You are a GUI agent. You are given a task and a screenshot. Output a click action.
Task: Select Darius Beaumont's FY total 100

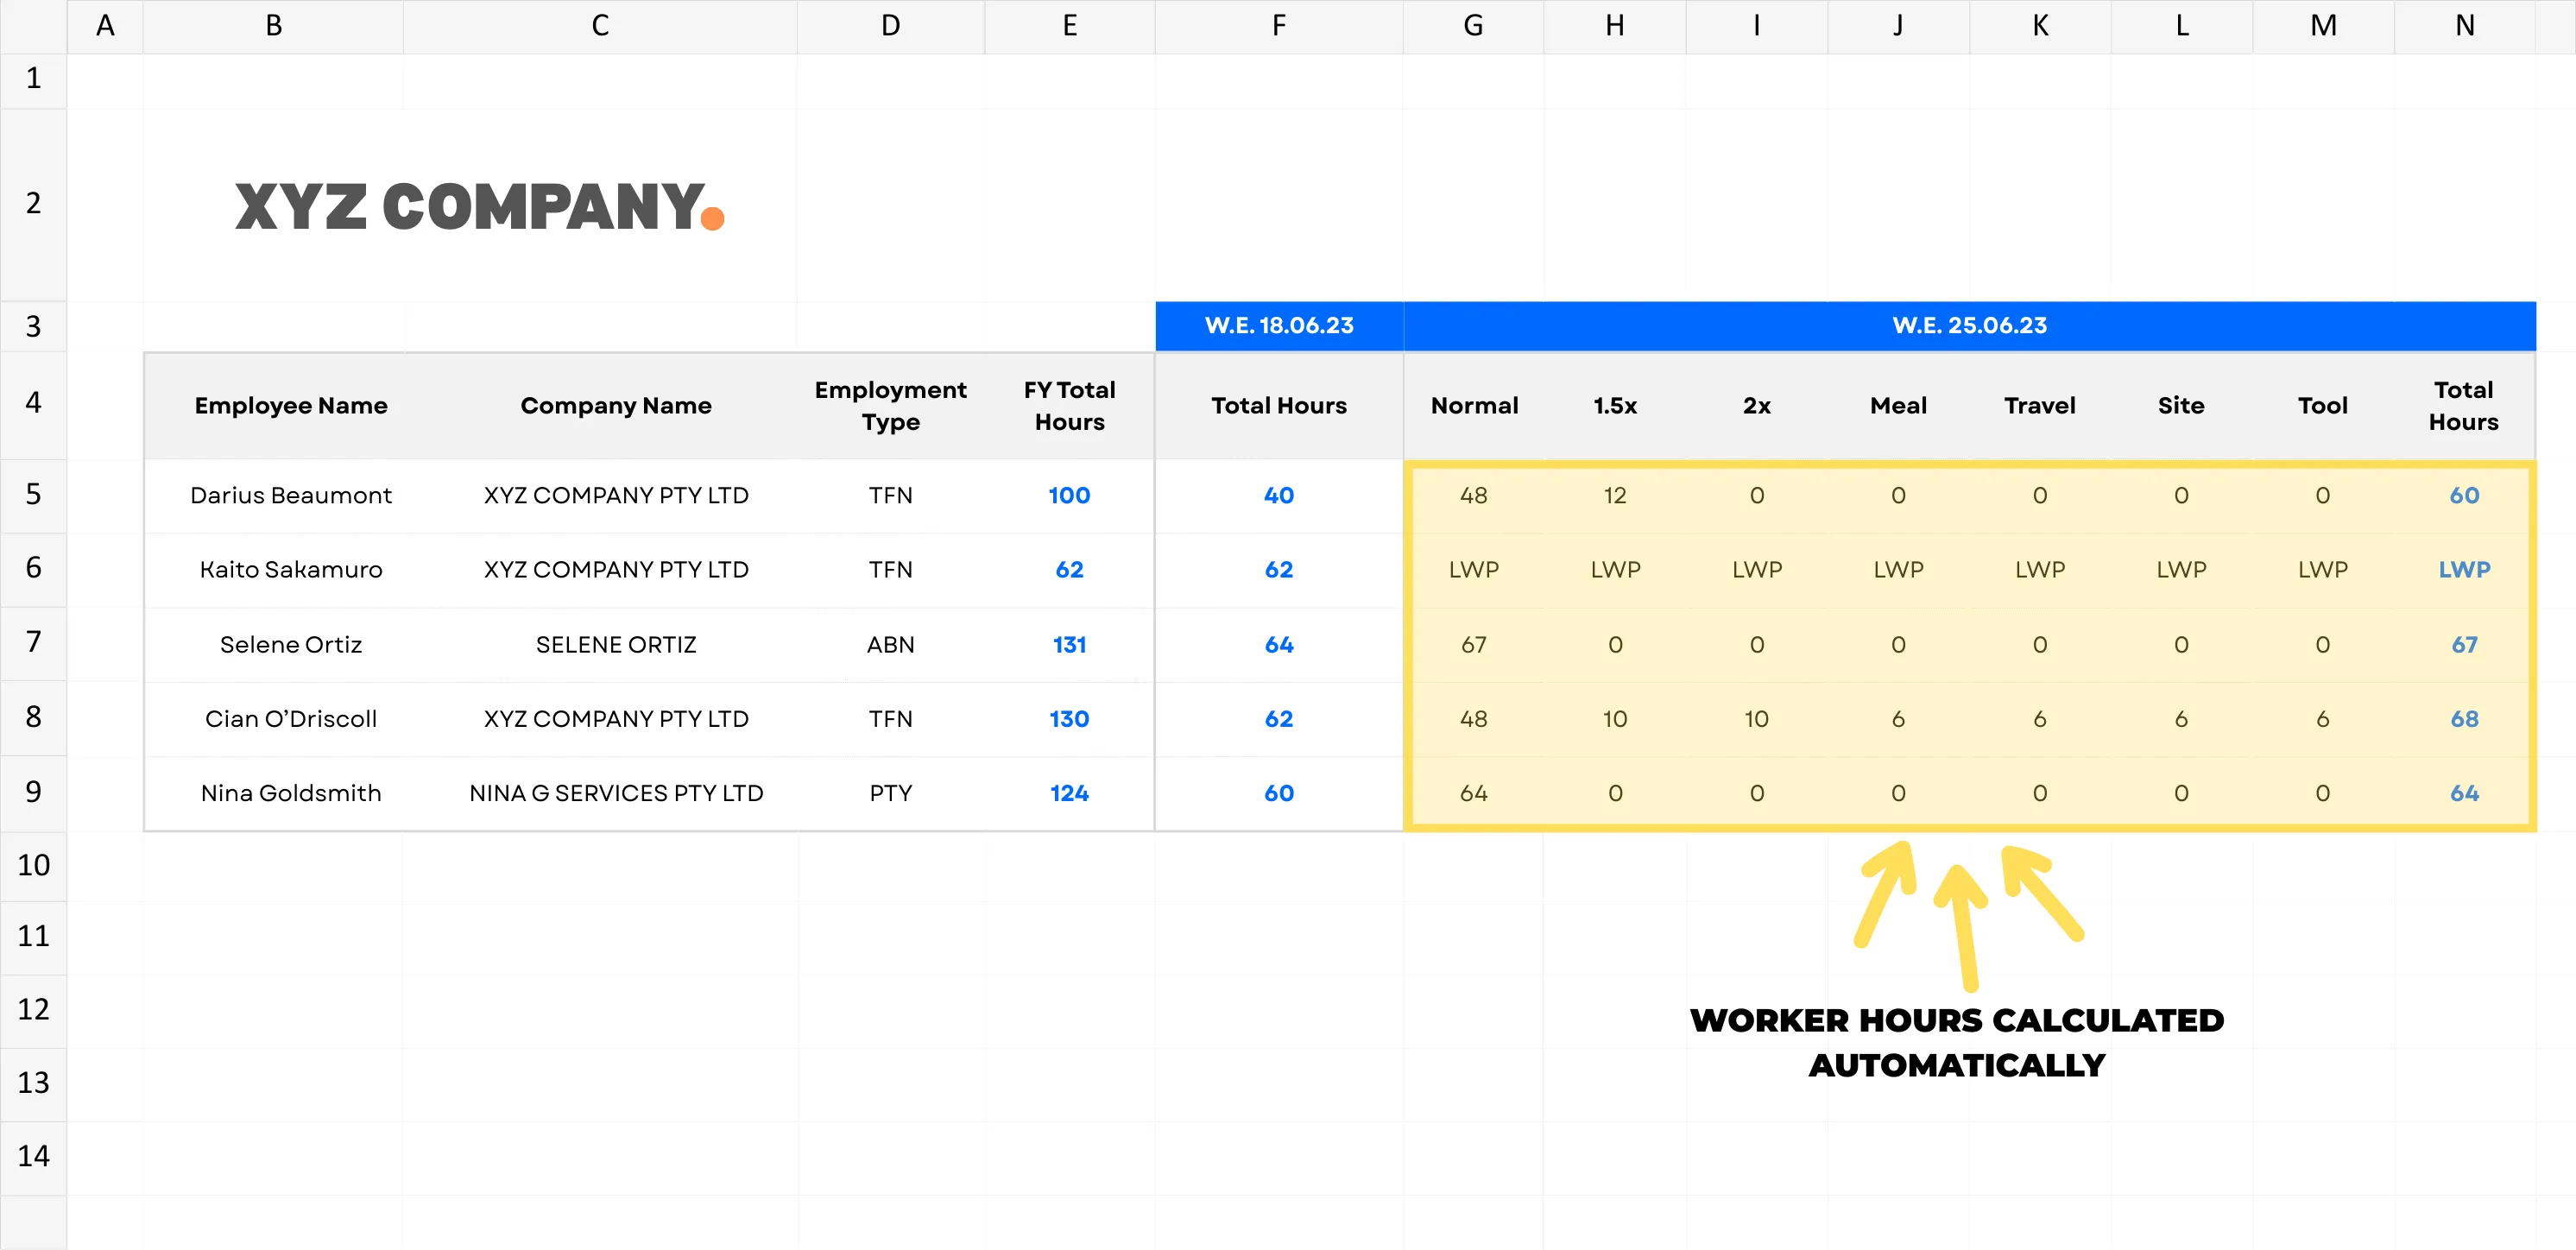click(1069, 496)
